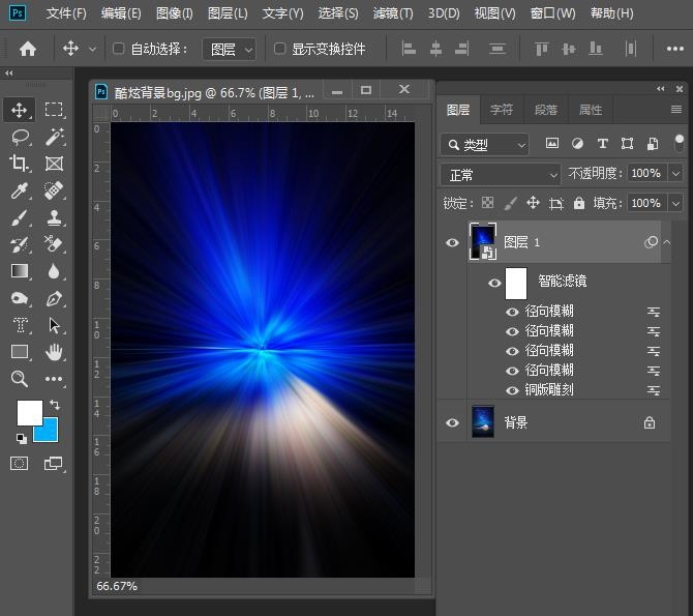Select the Magic Wand tool
Screen dimensions: 693x616
[x=54, y=137]
